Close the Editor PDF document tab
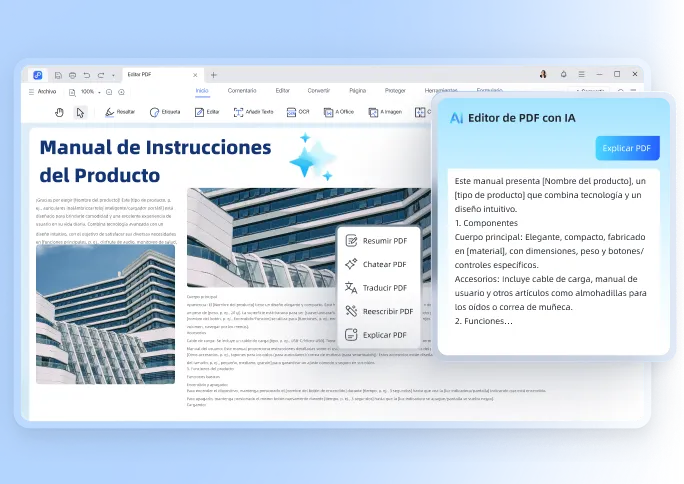This screenshot has width=684, height=484. [x=195, y=75]
